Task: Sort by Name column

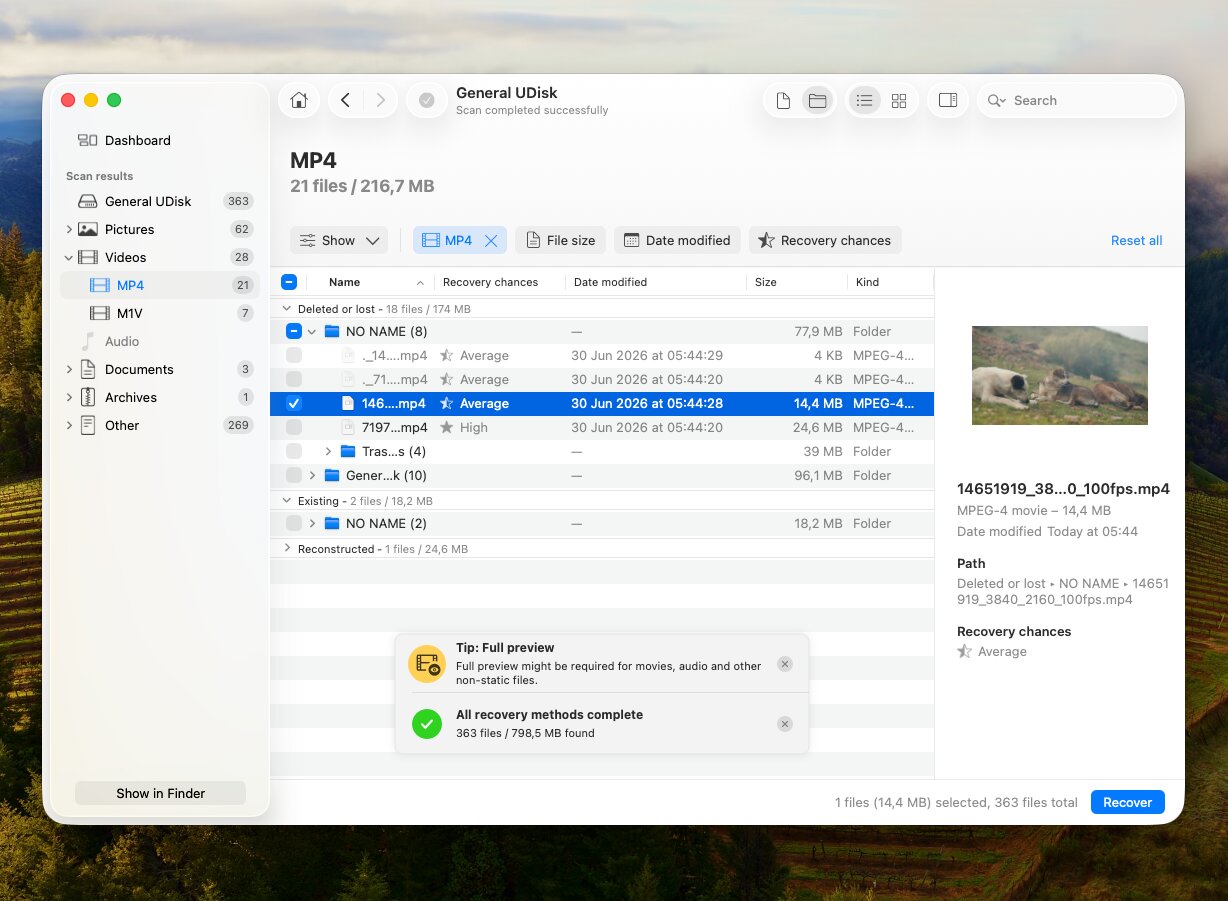Action: [344, 282]
